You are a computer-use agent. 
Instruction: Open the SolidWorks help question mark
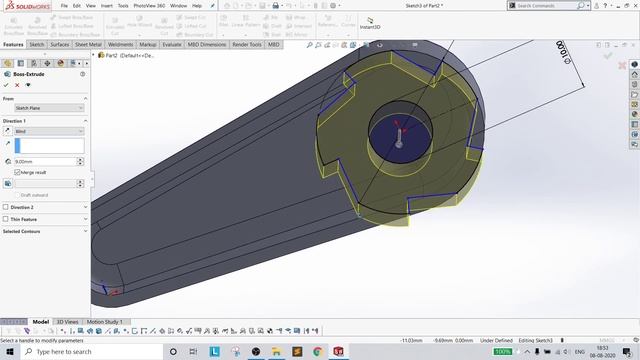coord(605,6)
